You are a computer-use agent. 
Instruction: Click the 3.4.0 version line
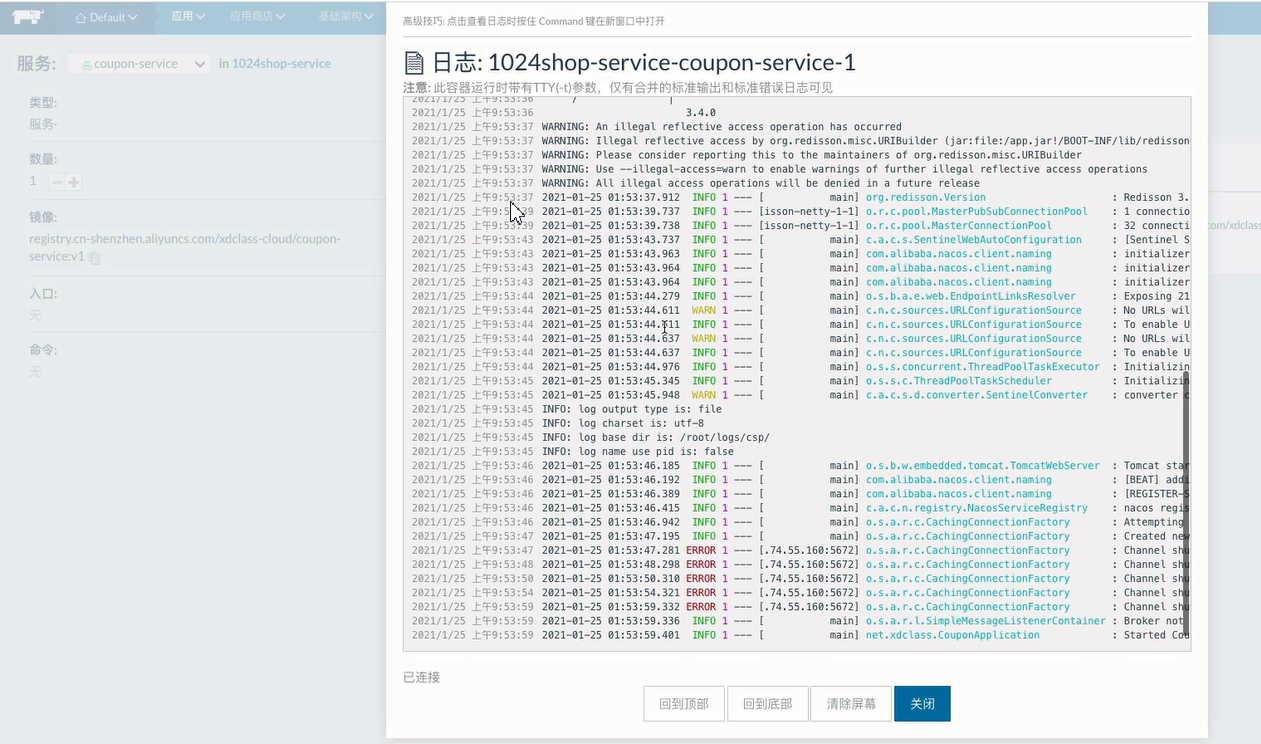coord(700,113)
